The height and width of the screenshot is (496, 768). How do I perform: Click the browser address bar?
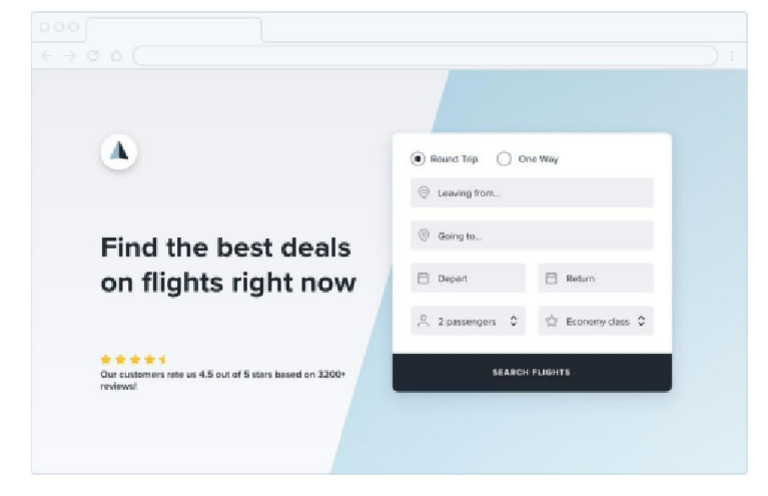click(425, 56)
